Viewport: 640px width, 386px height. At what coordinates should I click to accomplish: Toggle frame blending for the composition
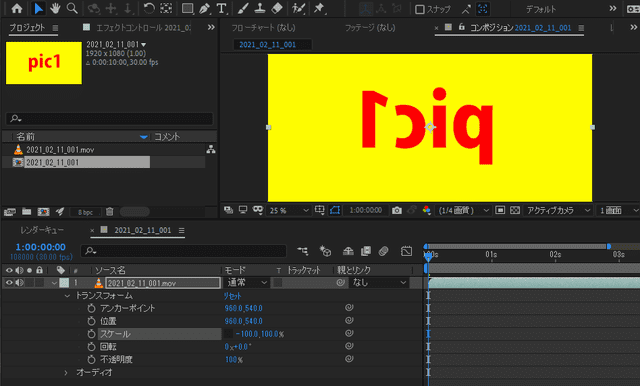(366, 251)
